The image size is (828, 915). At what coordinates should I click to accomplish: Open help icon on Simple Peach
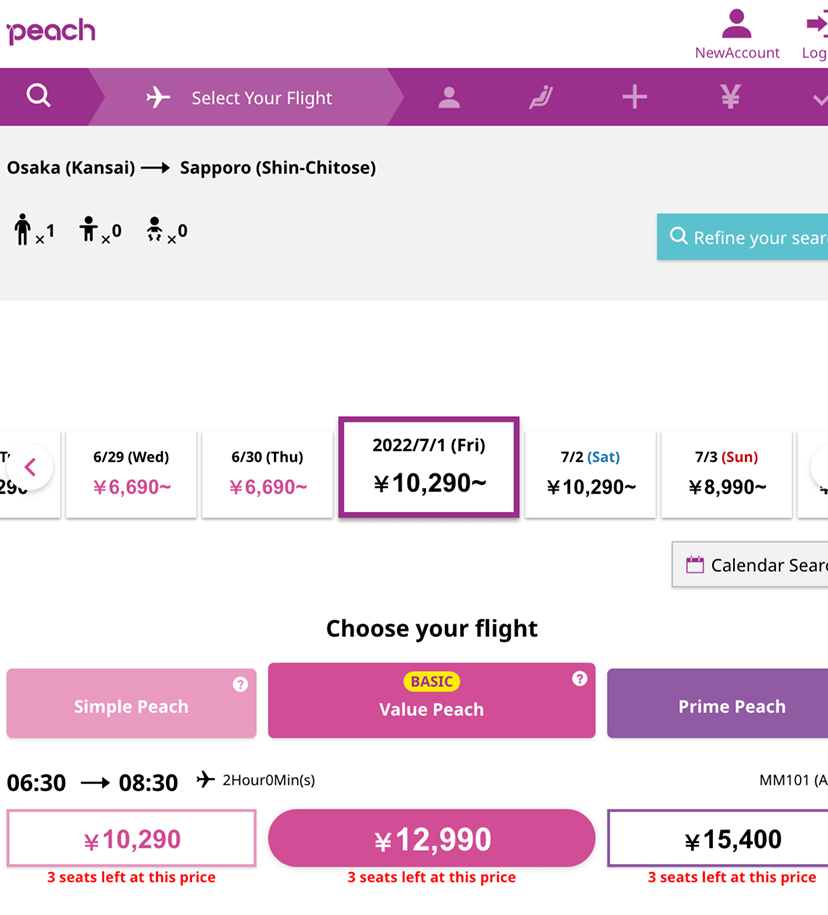point(240,684)
